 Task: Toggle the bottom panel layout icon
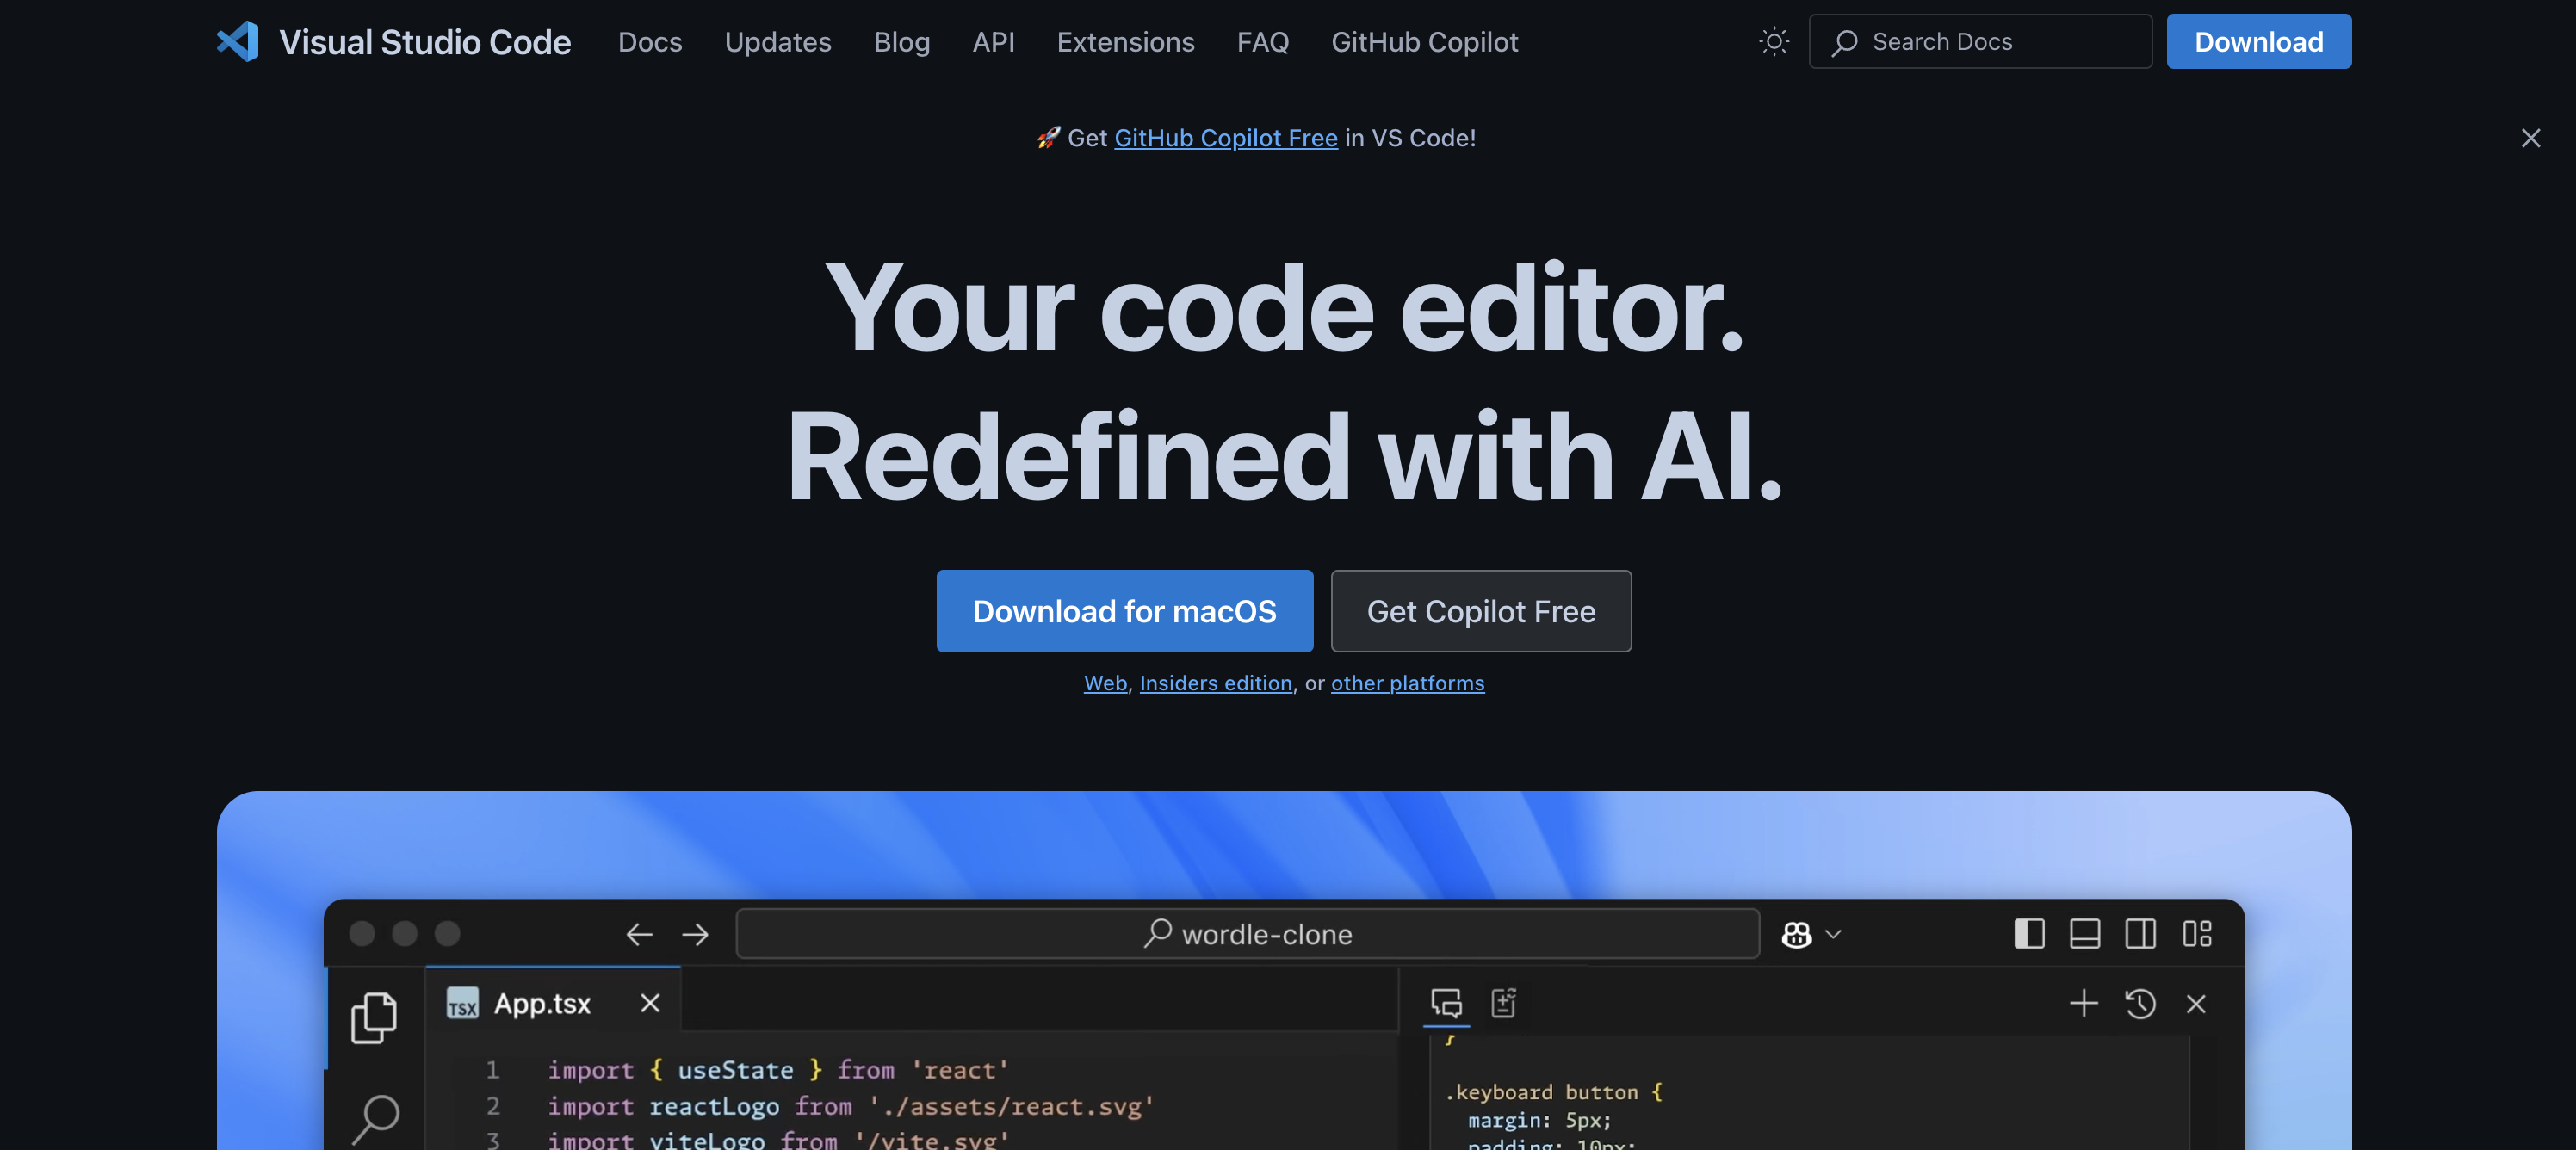pyautogui.click(x=2085, y=934)
